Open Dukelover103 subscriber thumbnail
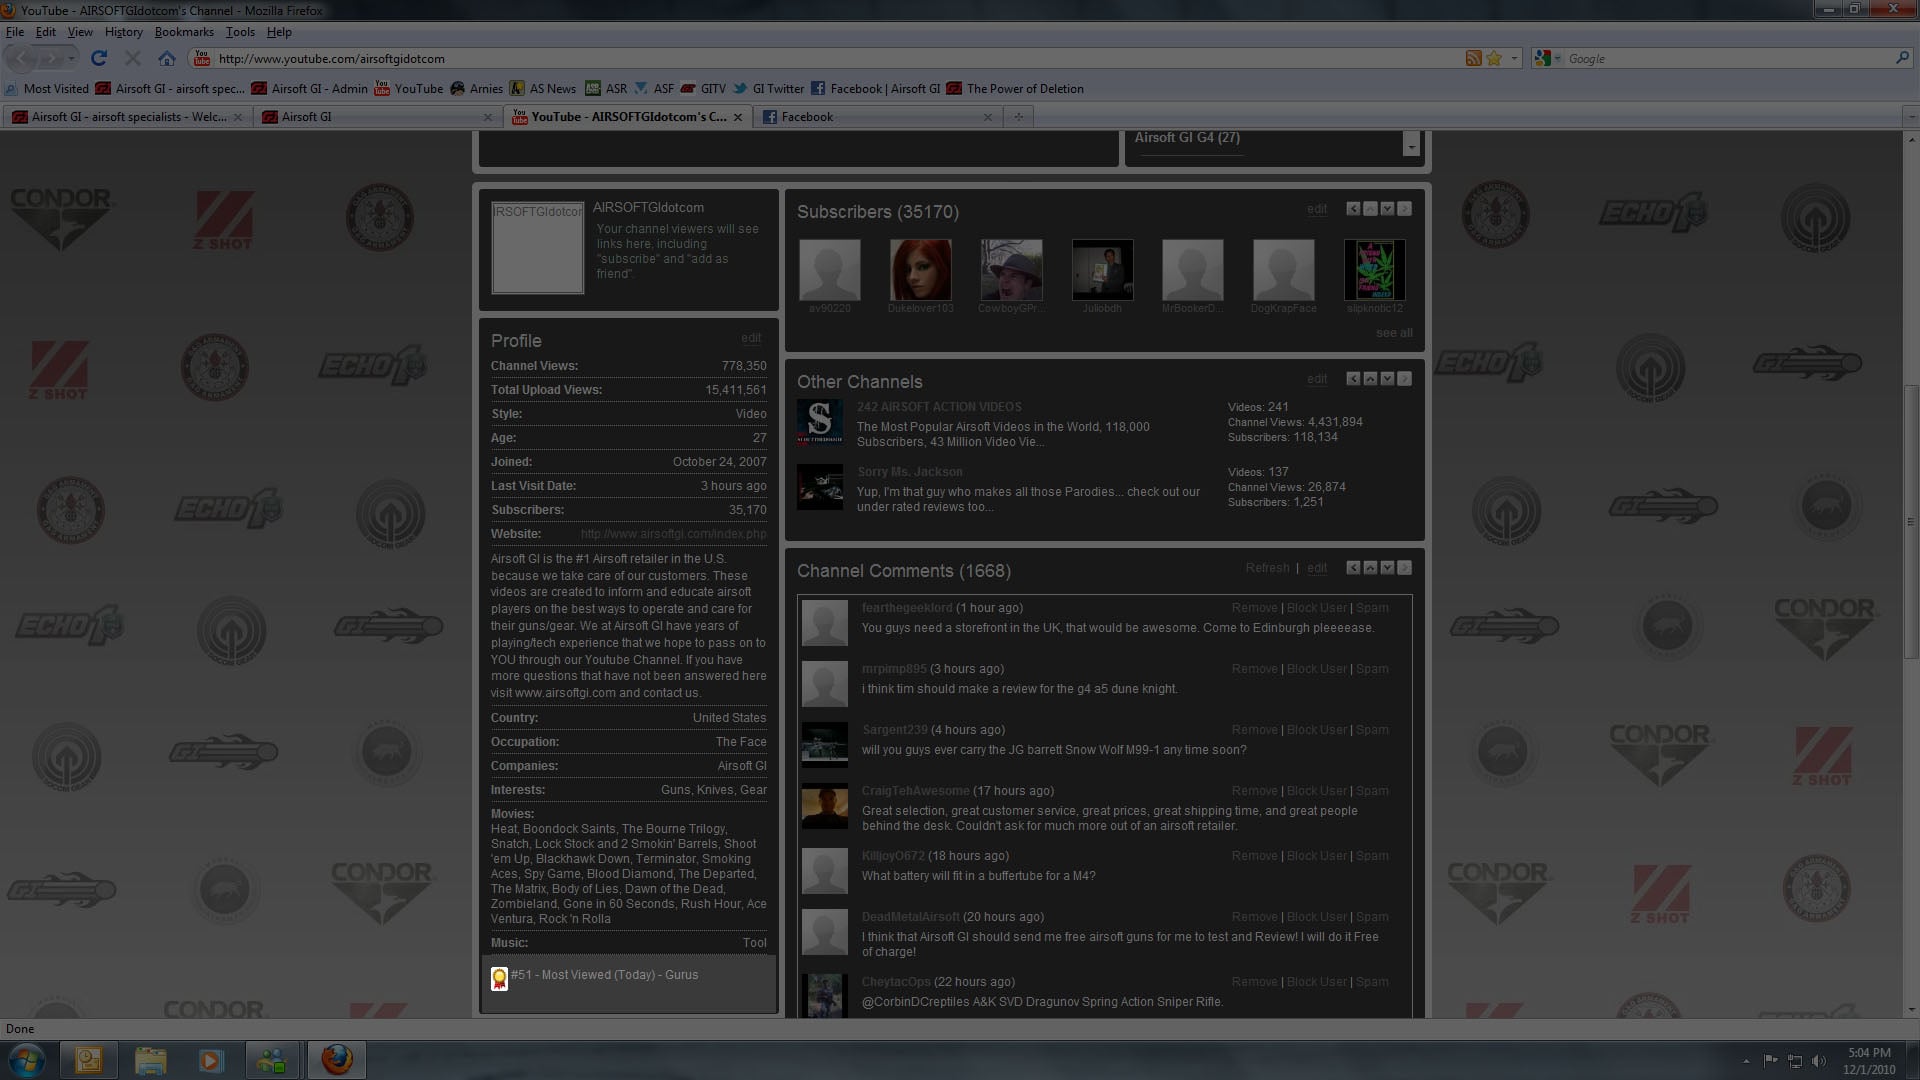 920,270
